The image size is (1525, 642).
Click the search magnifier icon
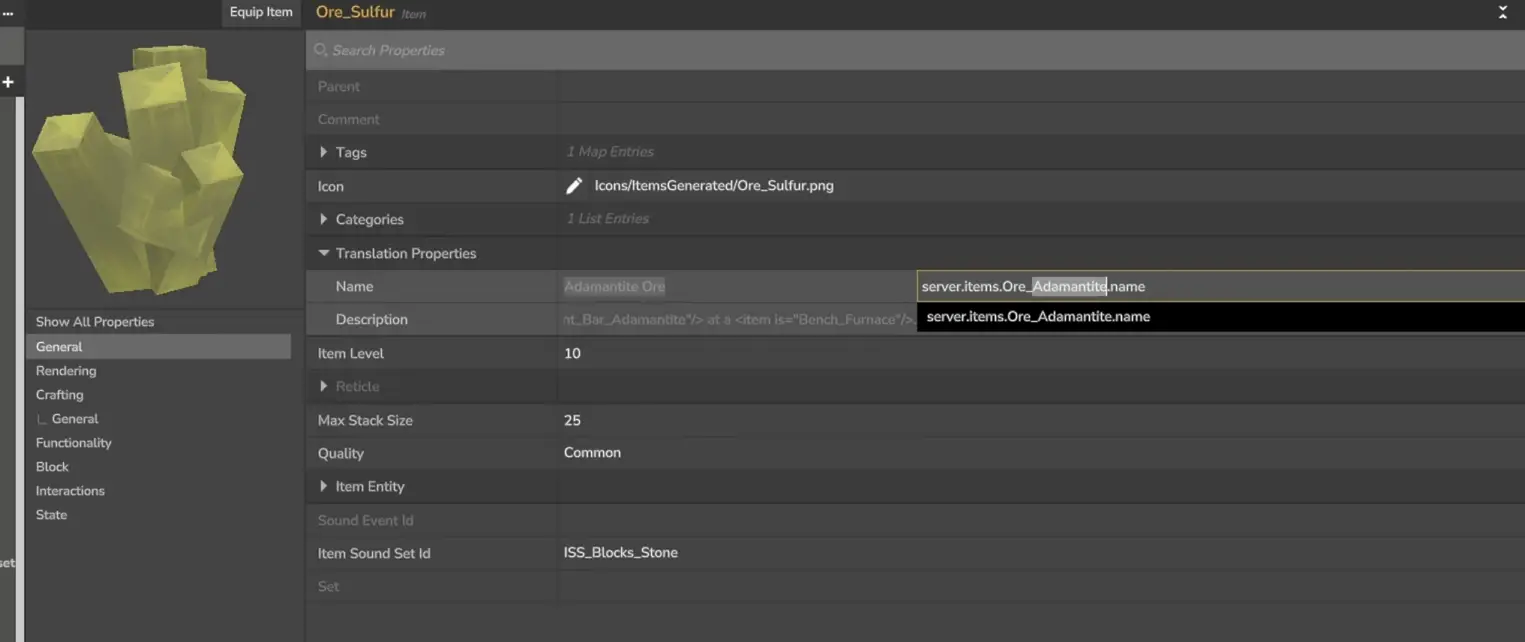pos(321,50)
